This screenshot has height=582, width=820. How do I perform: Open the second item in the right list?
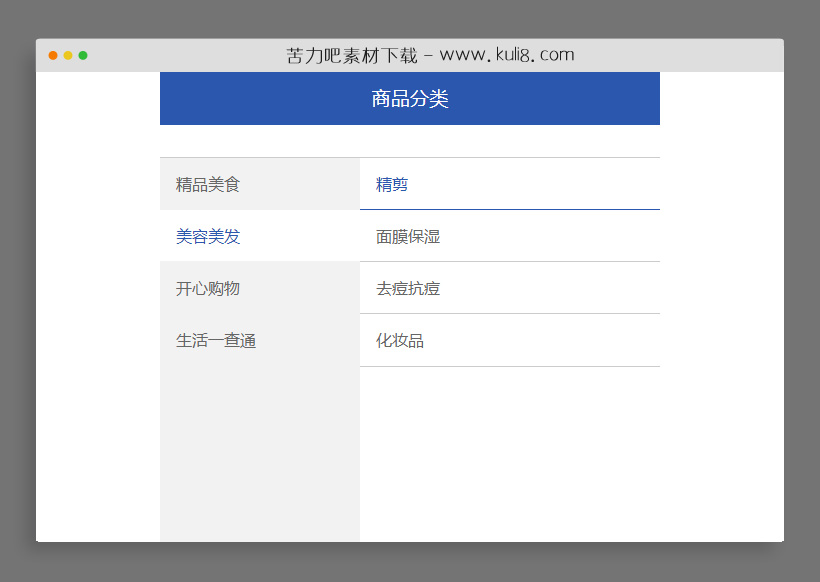pyautogui.click(x=402, y=236)
